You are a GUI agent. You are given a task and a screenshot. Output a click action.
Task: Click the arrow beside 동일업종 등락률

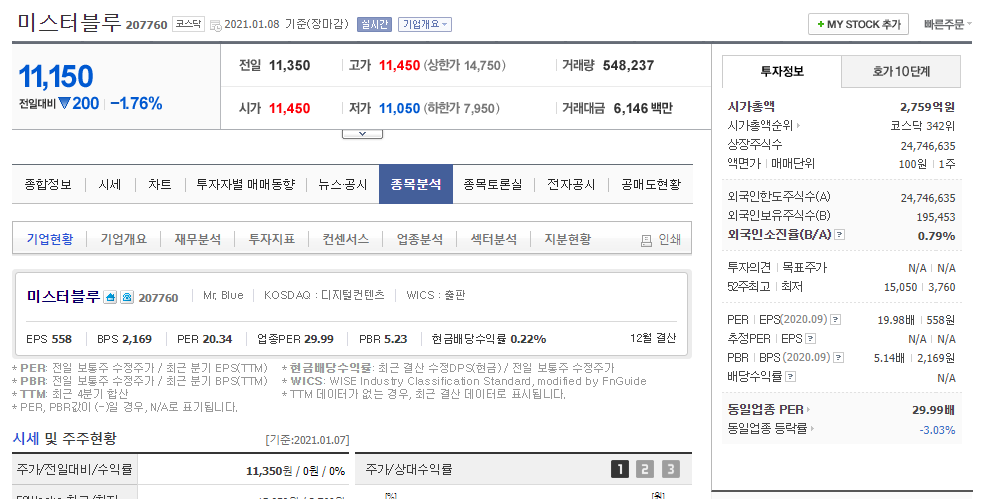[x=812, y=429]
